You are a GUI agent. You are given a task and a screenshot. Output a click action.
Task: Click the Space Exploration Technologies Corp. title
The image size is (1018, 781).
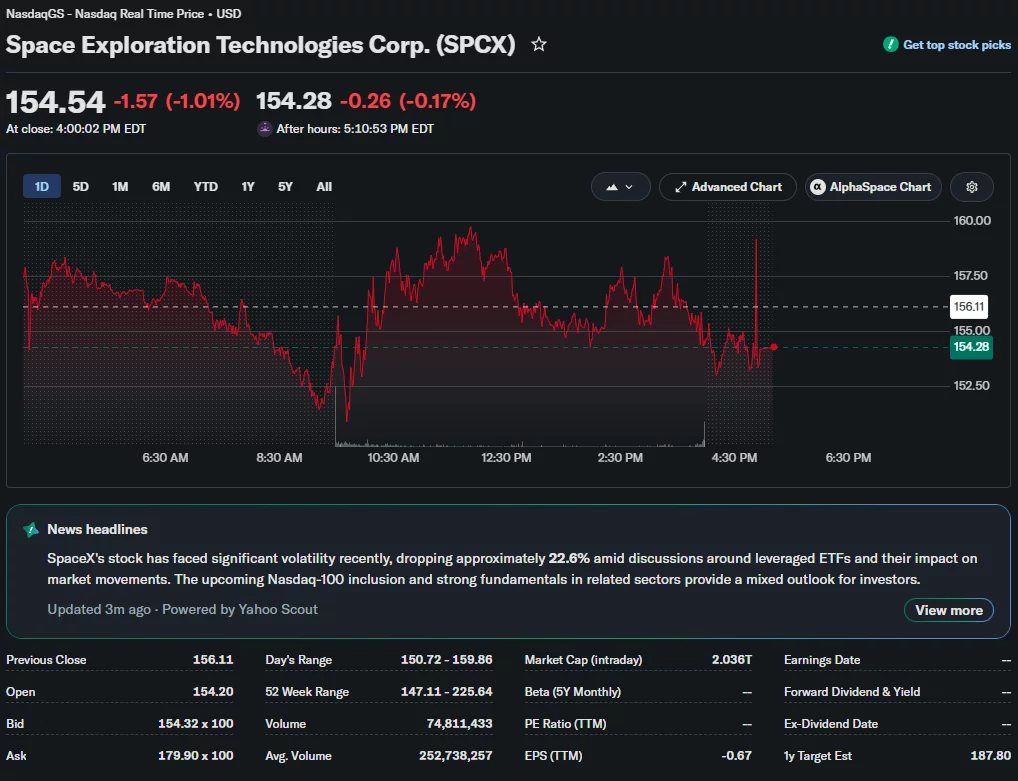coord(260,45)
